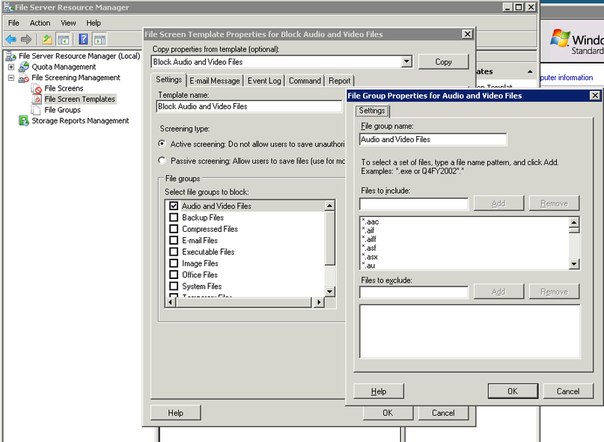Select the Active screening radio button
This screenshot has width=604, height=442.
click(162, 144)
